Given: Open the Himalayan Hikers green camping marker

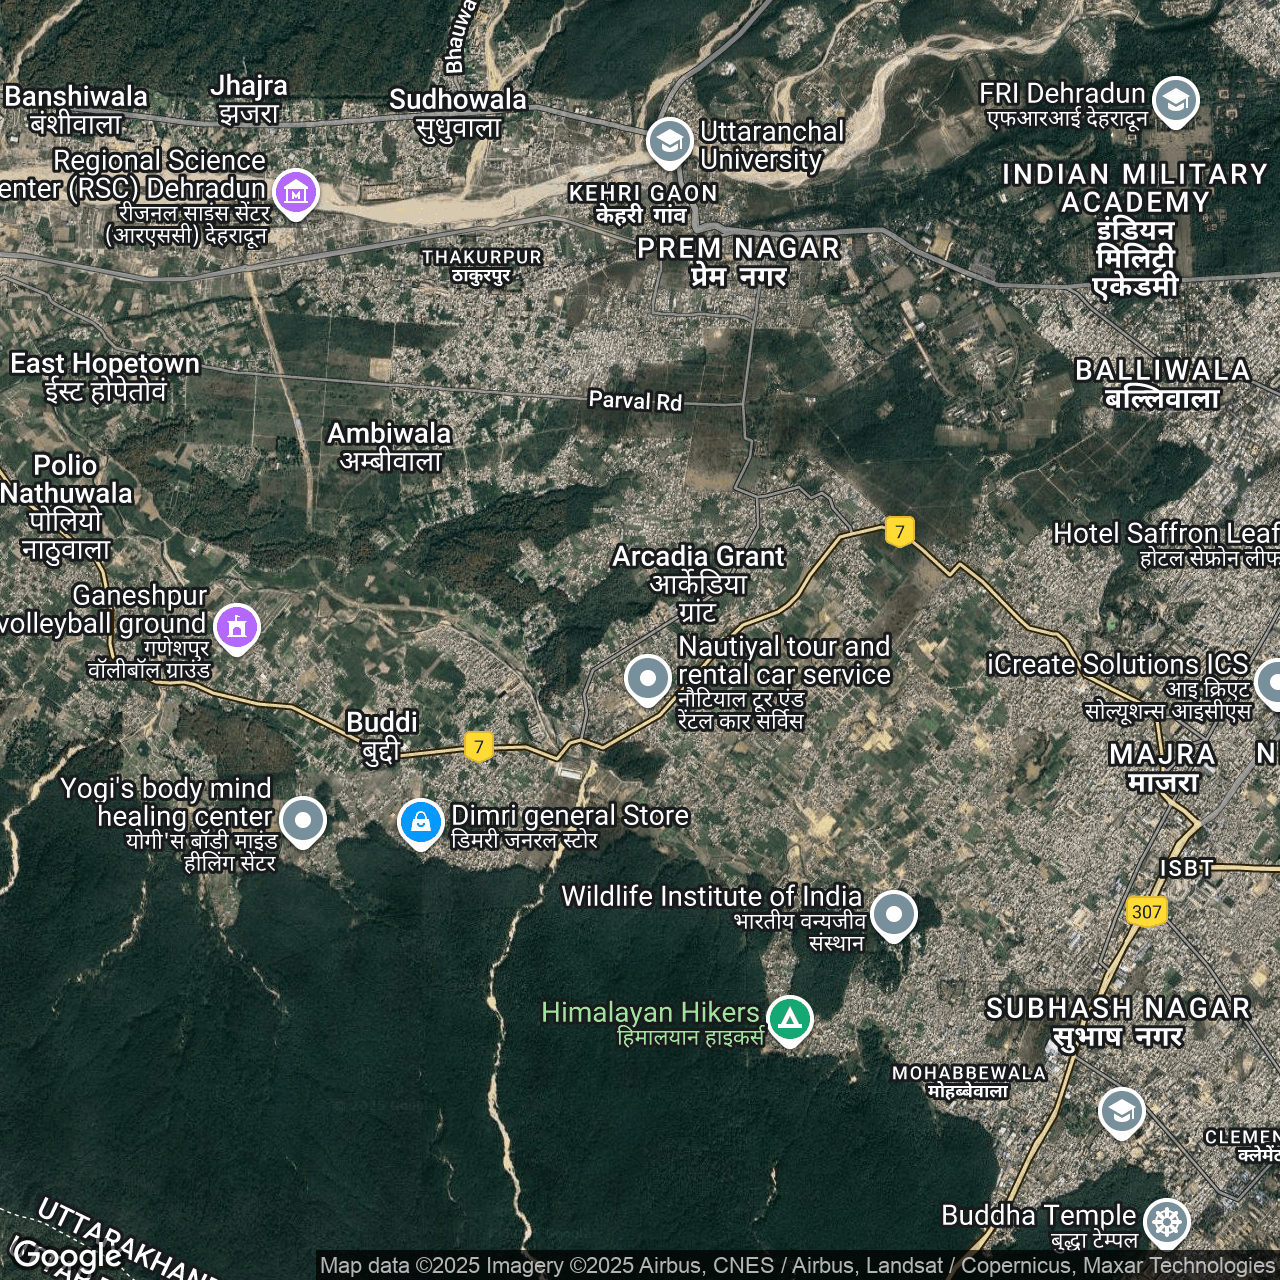Looking at the screenshot, I should click(790, 1019).
